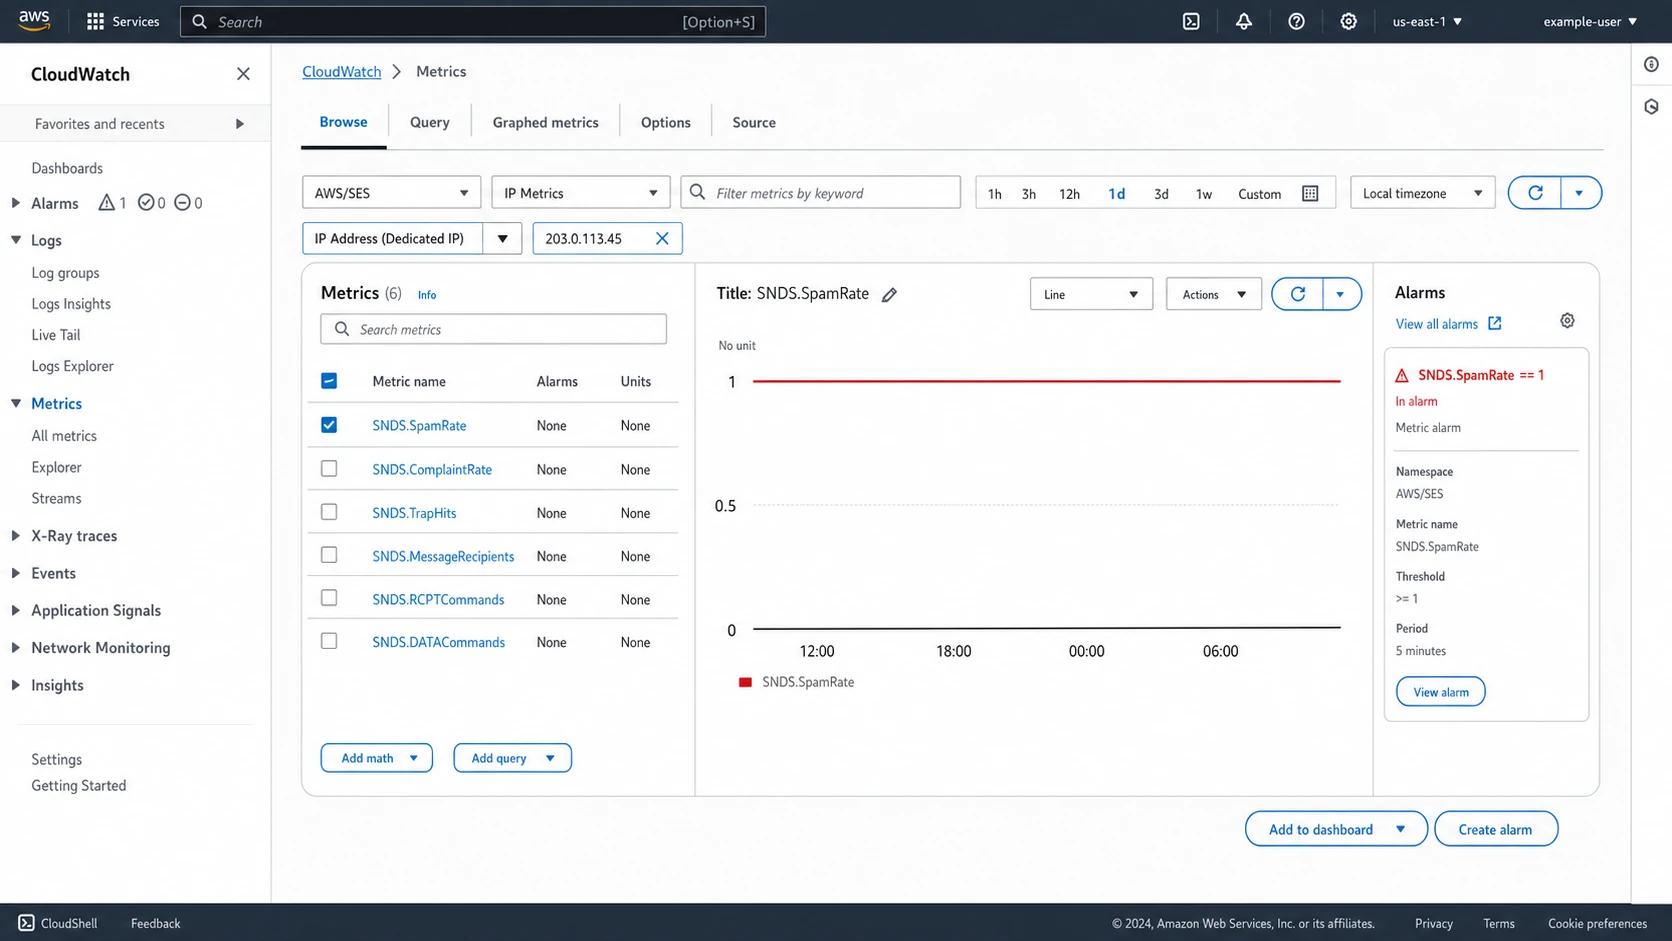The height and width of the screenshot is (941, 1672).
Task: Open the custom time range calendar icon
Action: [x=1310, y=193]
